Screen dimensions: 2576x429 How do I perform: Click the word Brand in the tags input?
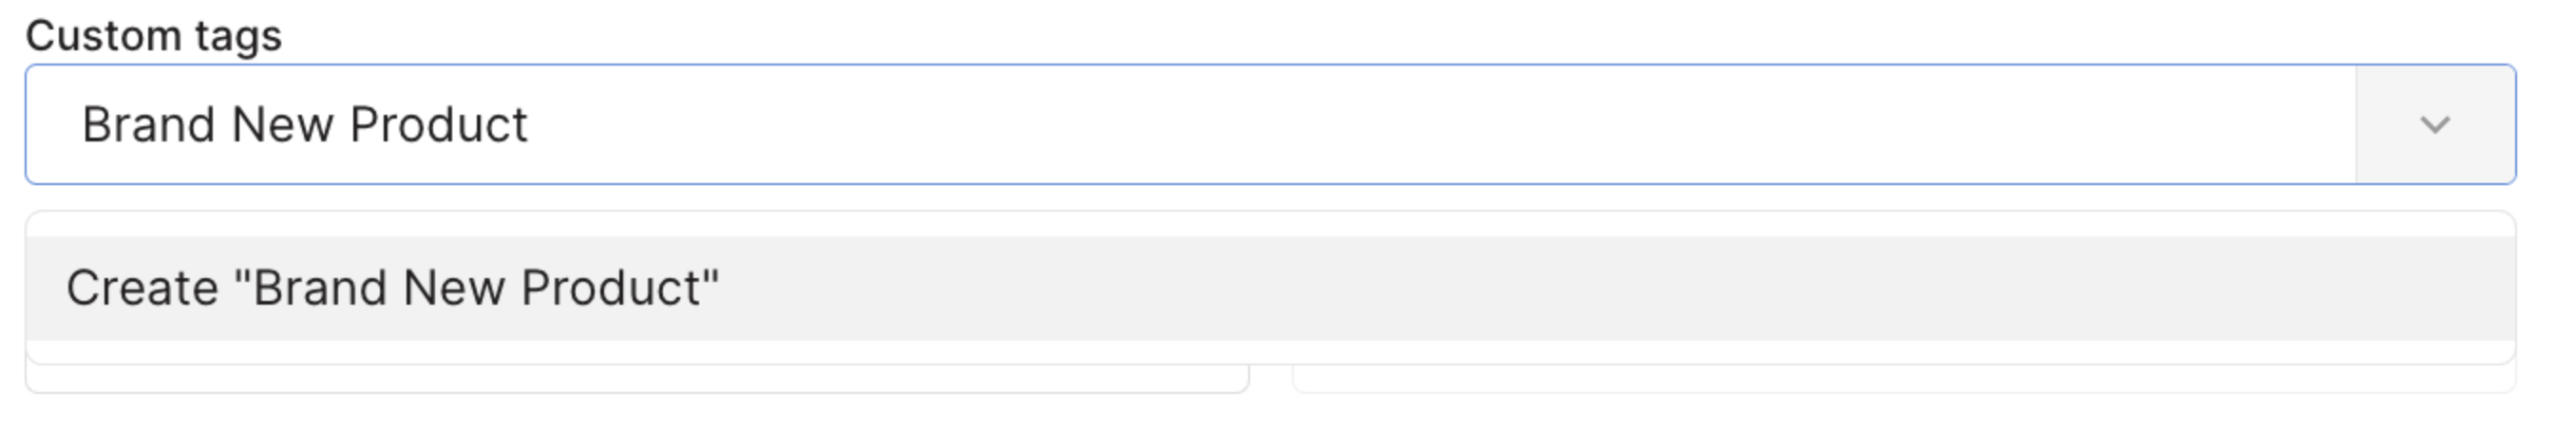tap(148, 125)
